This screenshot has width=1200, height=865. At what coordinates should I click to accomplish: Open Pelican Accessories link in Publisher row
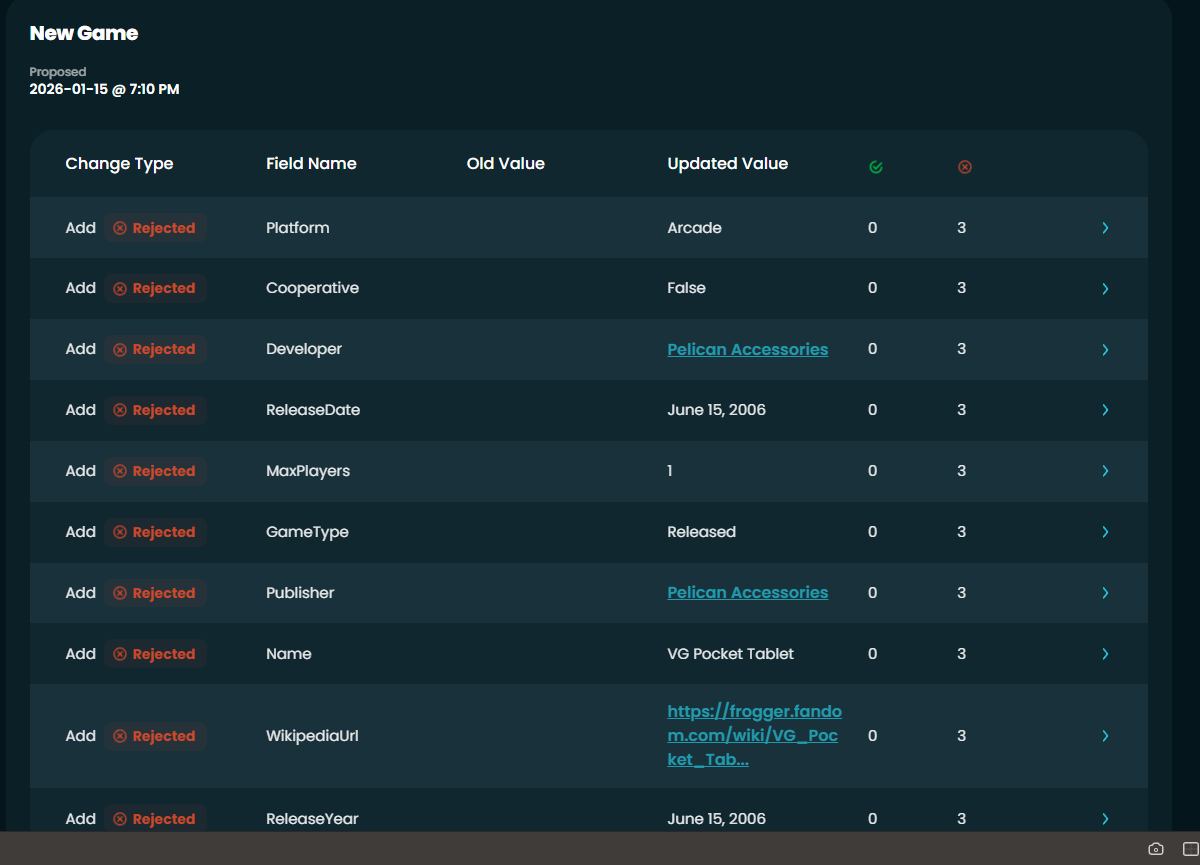747,593
